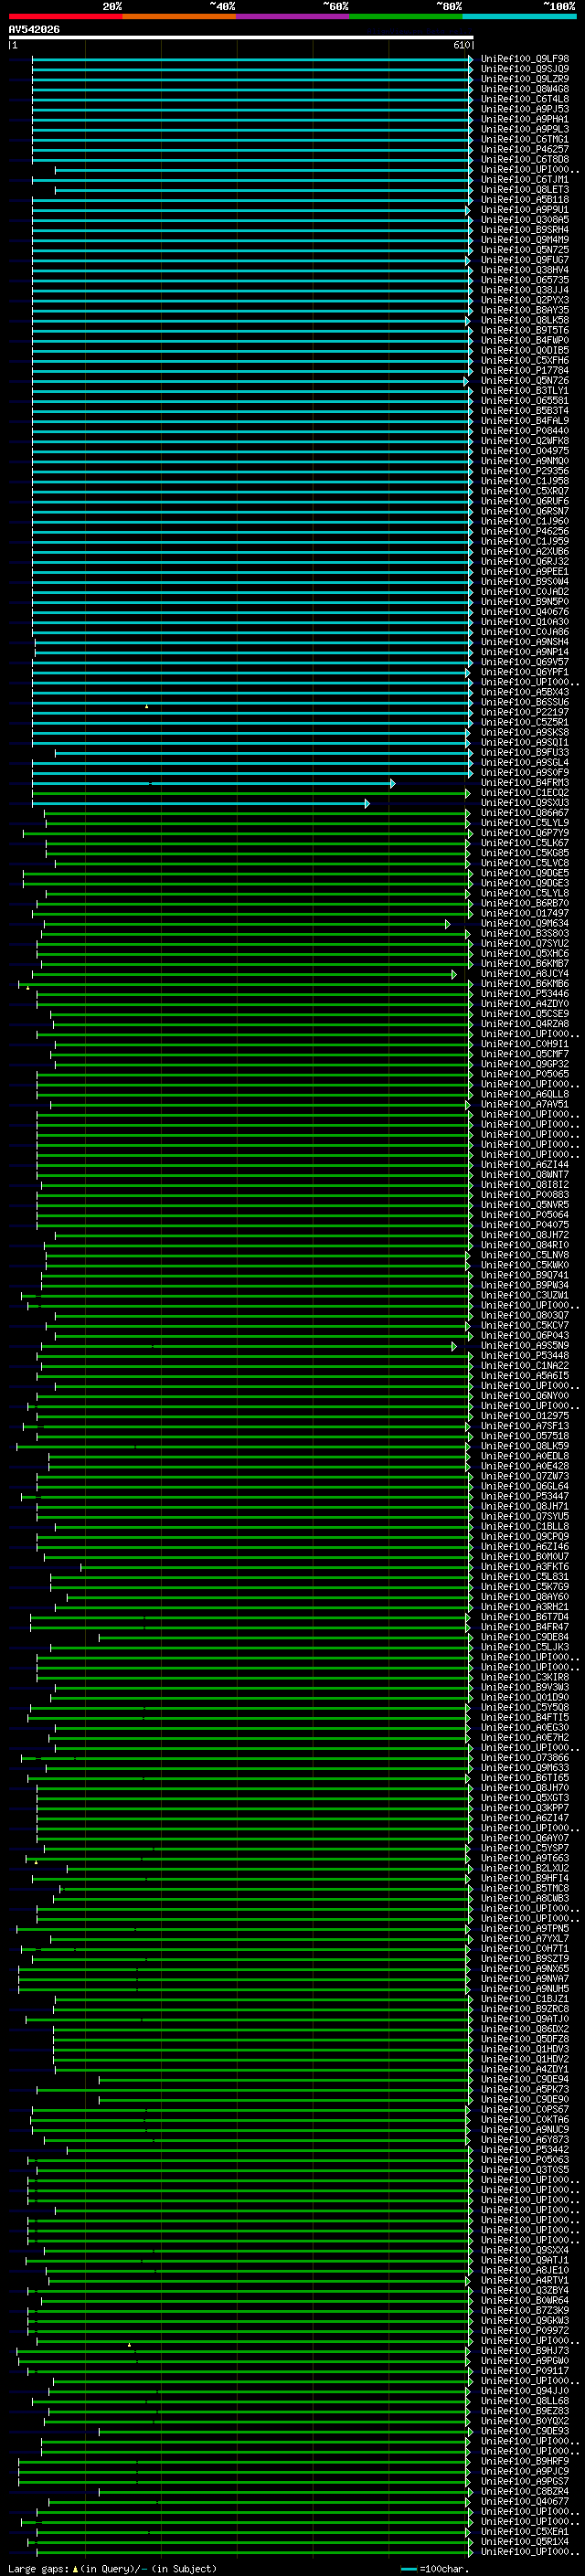Select hit label UniRef100_P09972

(x=525, y=2332)
